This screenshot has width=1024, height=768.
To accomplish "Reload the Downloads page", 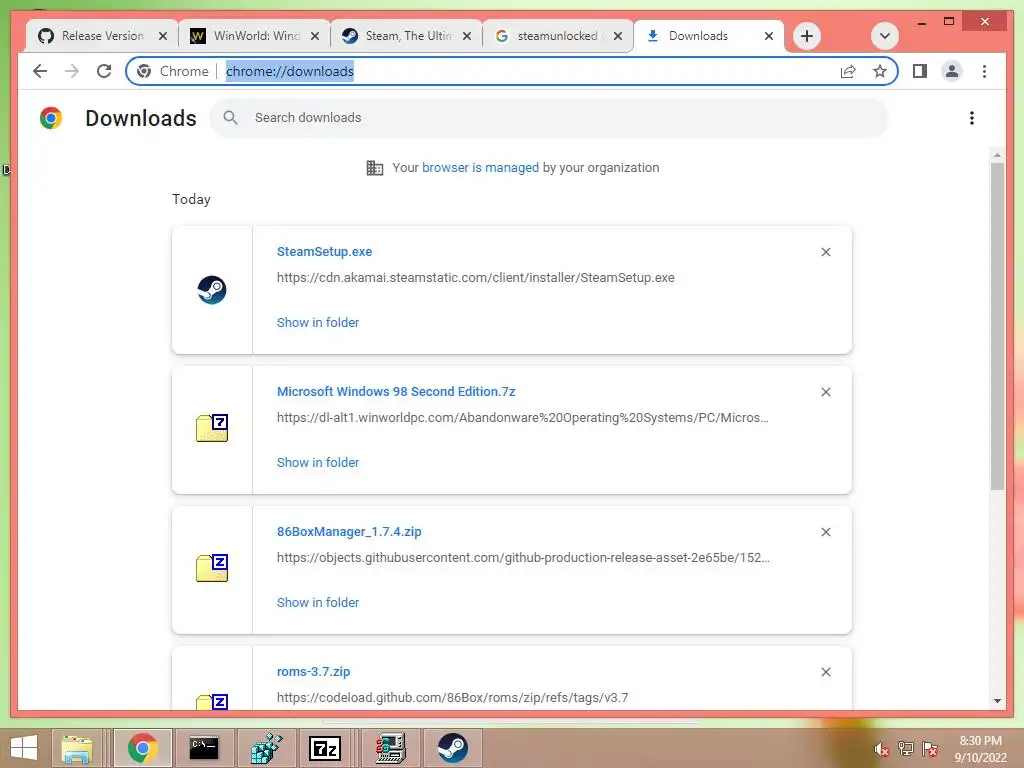I will (104, 71).
